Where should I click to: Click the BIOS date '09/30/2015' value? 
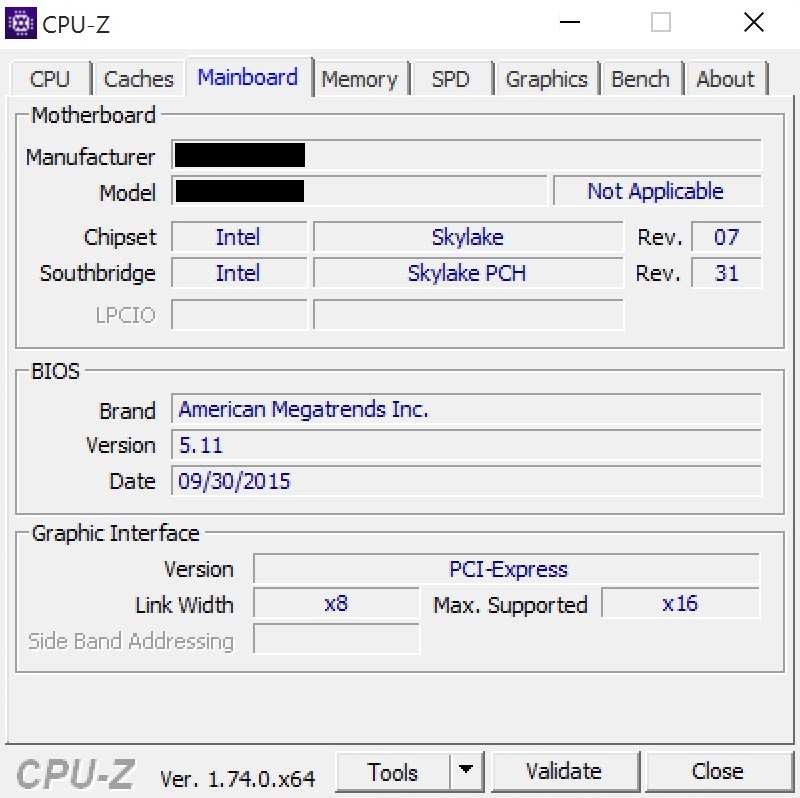tap(466, 481)
